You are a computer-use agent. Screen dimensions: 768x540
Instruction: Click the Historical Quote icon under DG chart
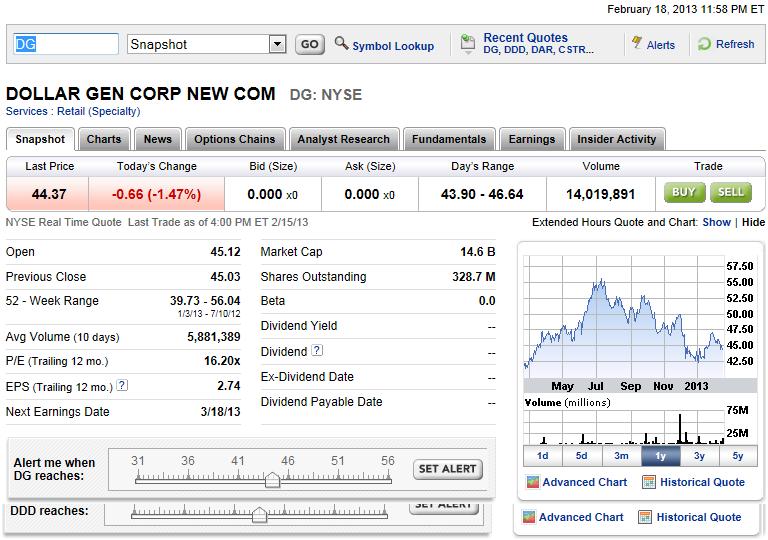click(x=649, y=482)
